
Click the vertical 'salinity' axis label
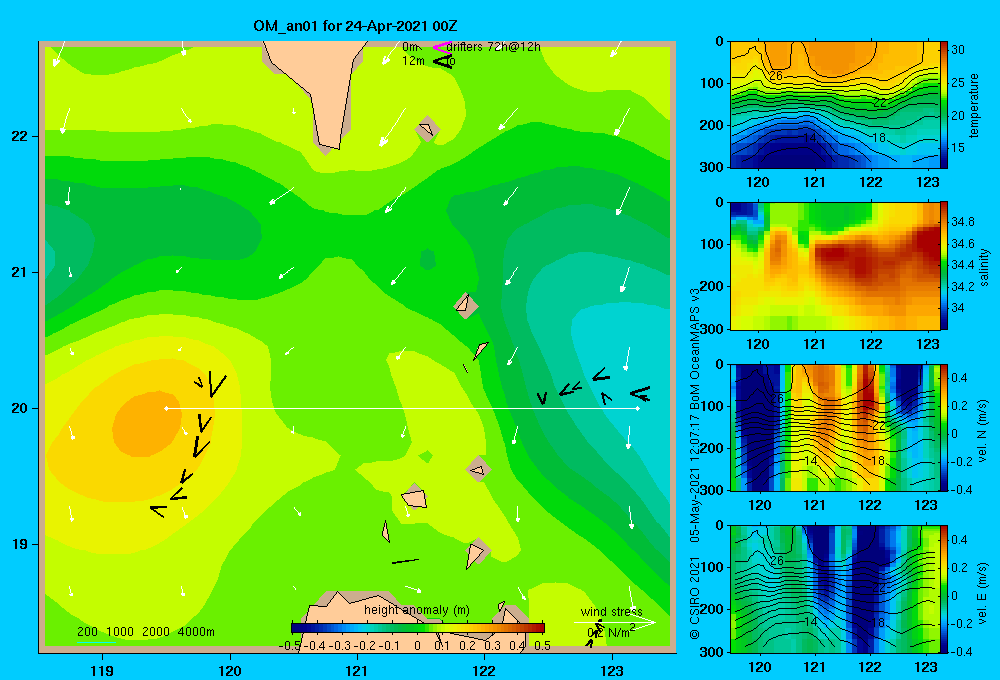[984, 267]
